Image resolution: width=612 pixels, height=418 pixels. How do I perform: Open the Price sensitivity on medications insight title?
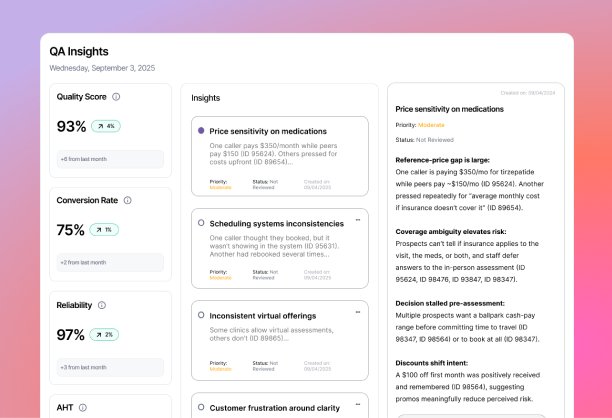click(268, 132)
